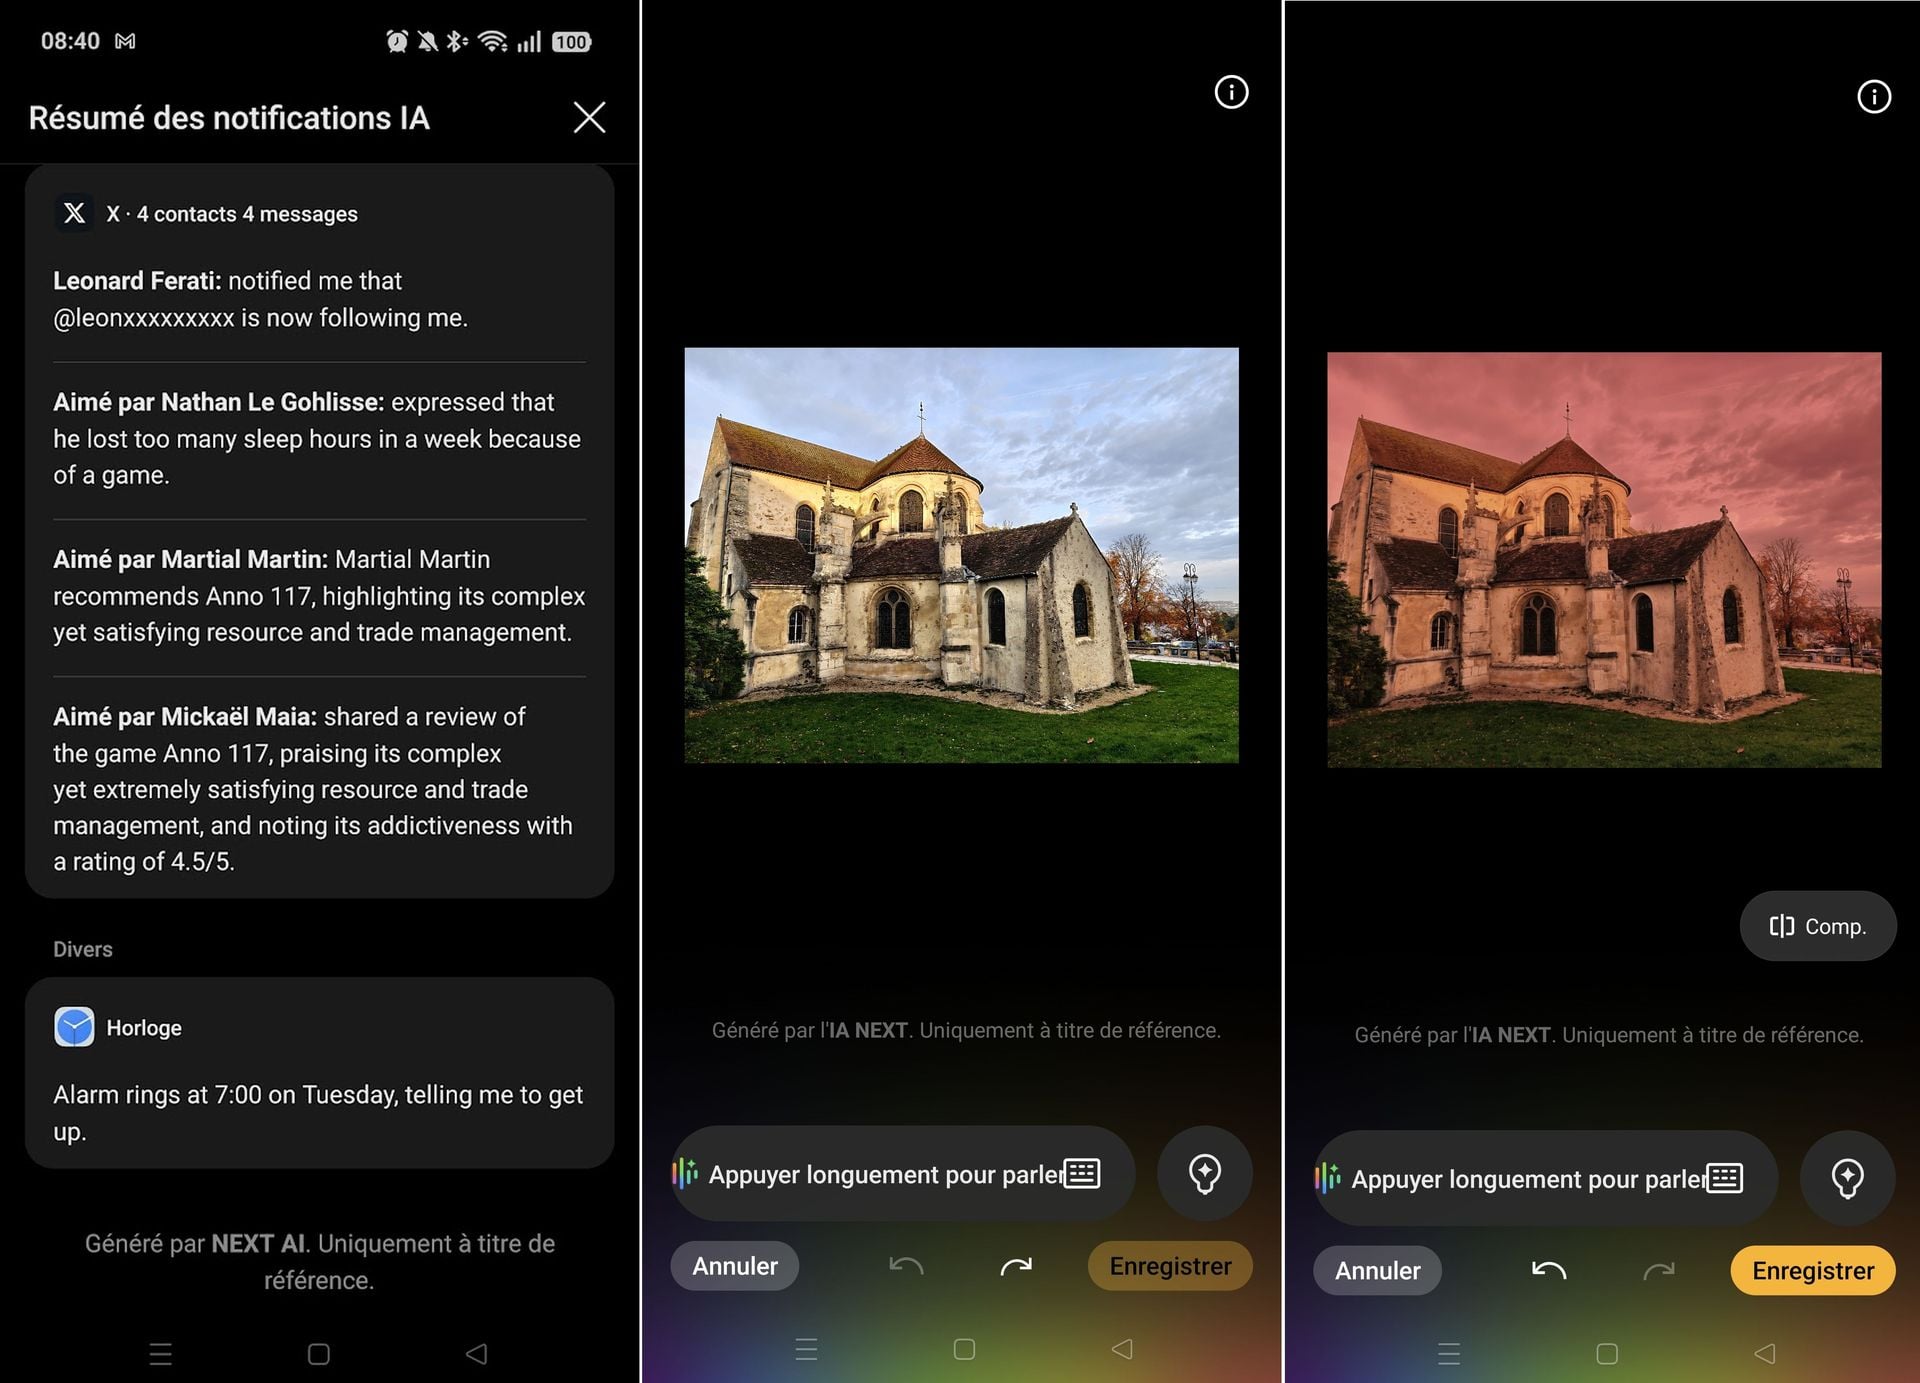Tap keyboard icon in right screen's voice bar
This screenshot has height=1383, width=1920.
(x=1725, y=1178)
